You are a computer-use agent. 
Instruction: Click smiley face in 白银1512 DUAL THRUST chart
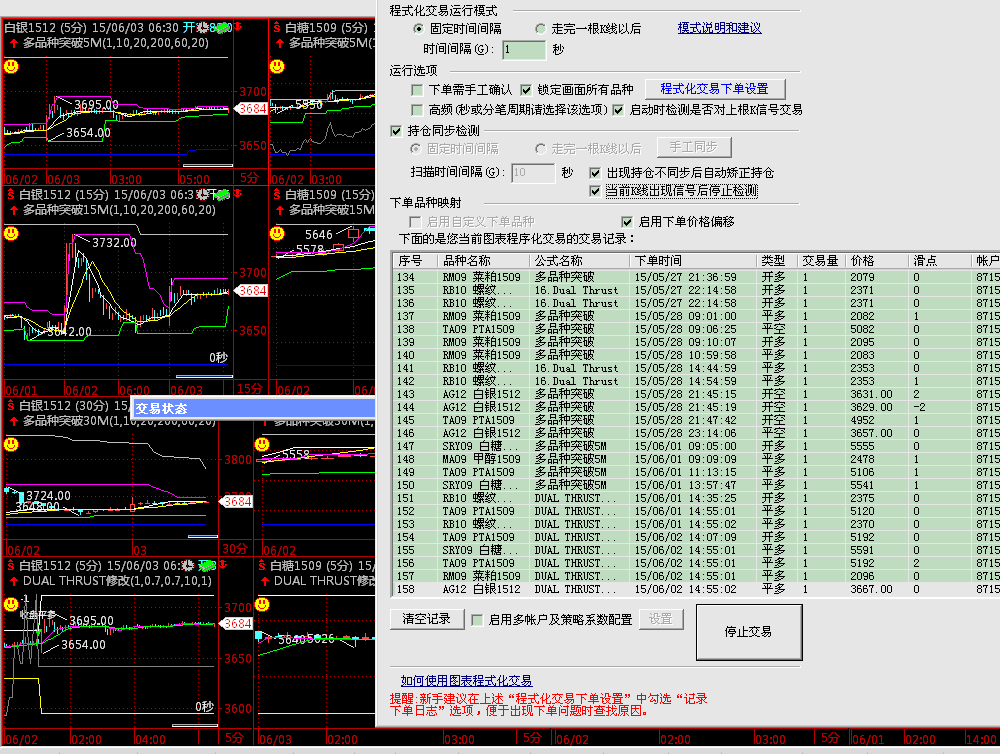click(x=11, y=604)
